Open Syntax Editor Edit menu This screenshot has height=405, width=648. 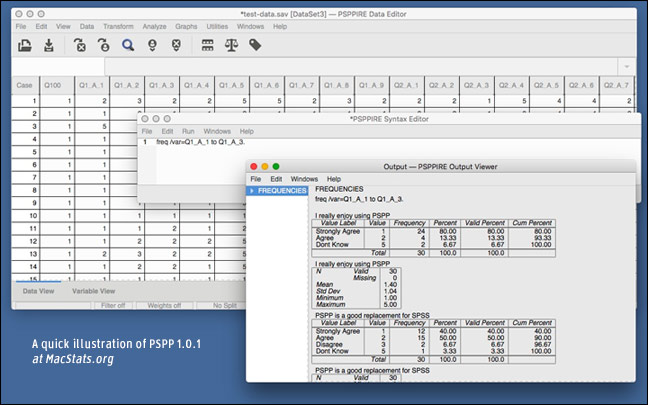point(167,131)
